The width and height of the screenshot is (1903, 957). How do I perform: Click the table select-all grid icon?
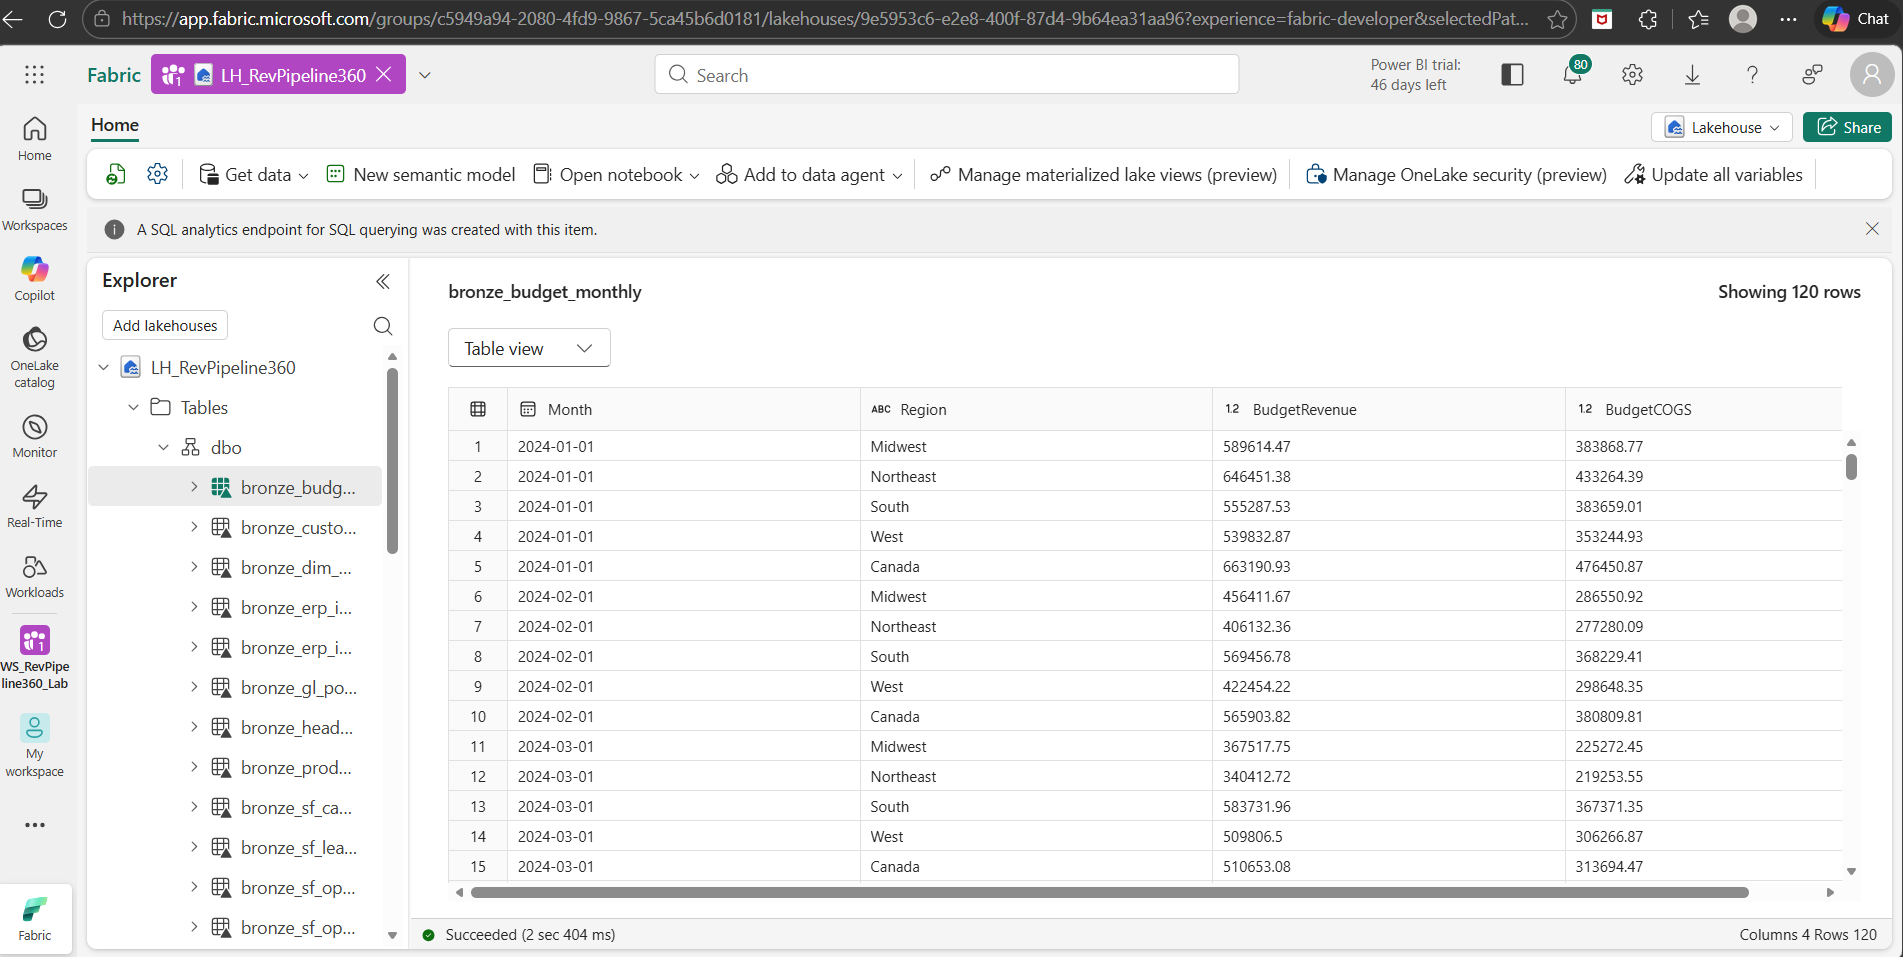tap(478, 409)
